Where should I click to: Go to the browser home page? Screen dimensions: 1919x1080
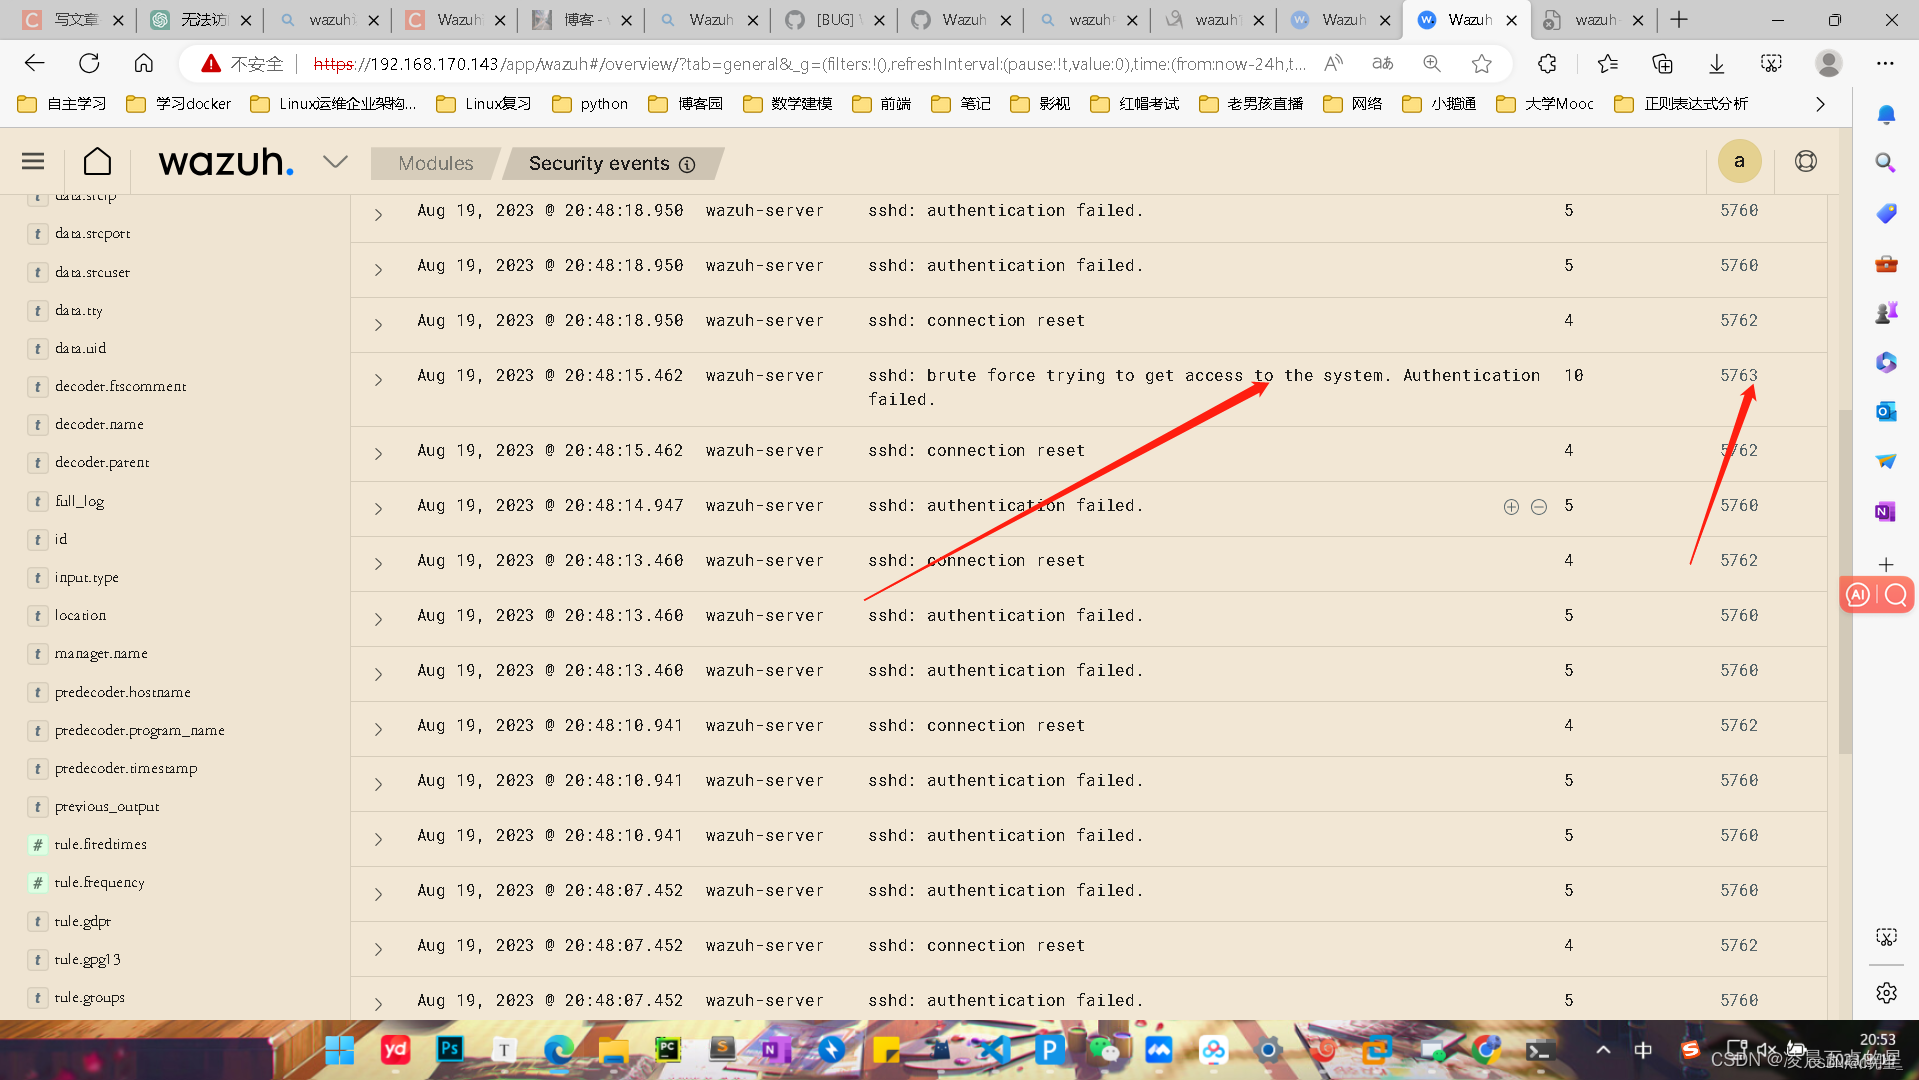143,63
